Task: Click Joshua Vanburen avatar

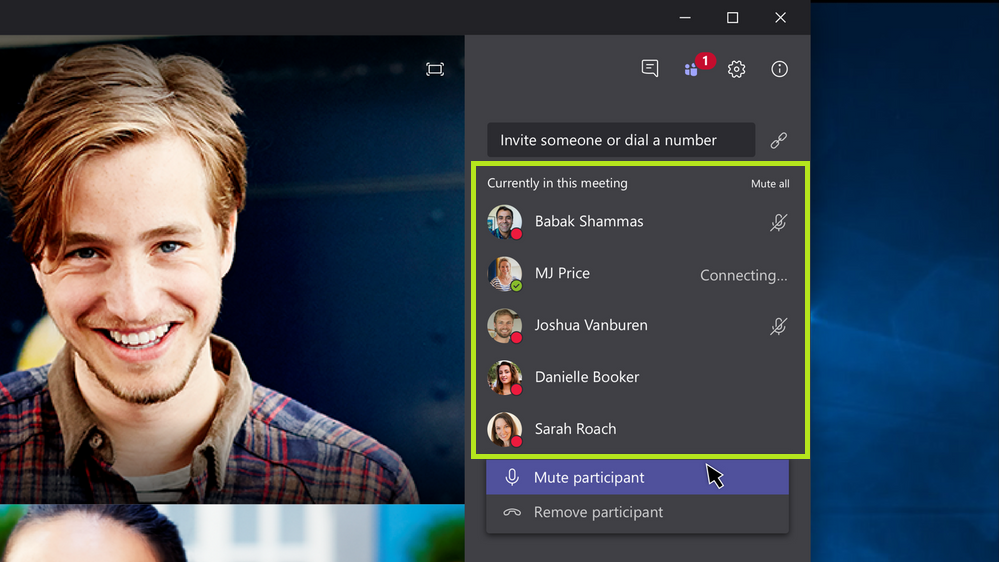Action: [505, 326]
